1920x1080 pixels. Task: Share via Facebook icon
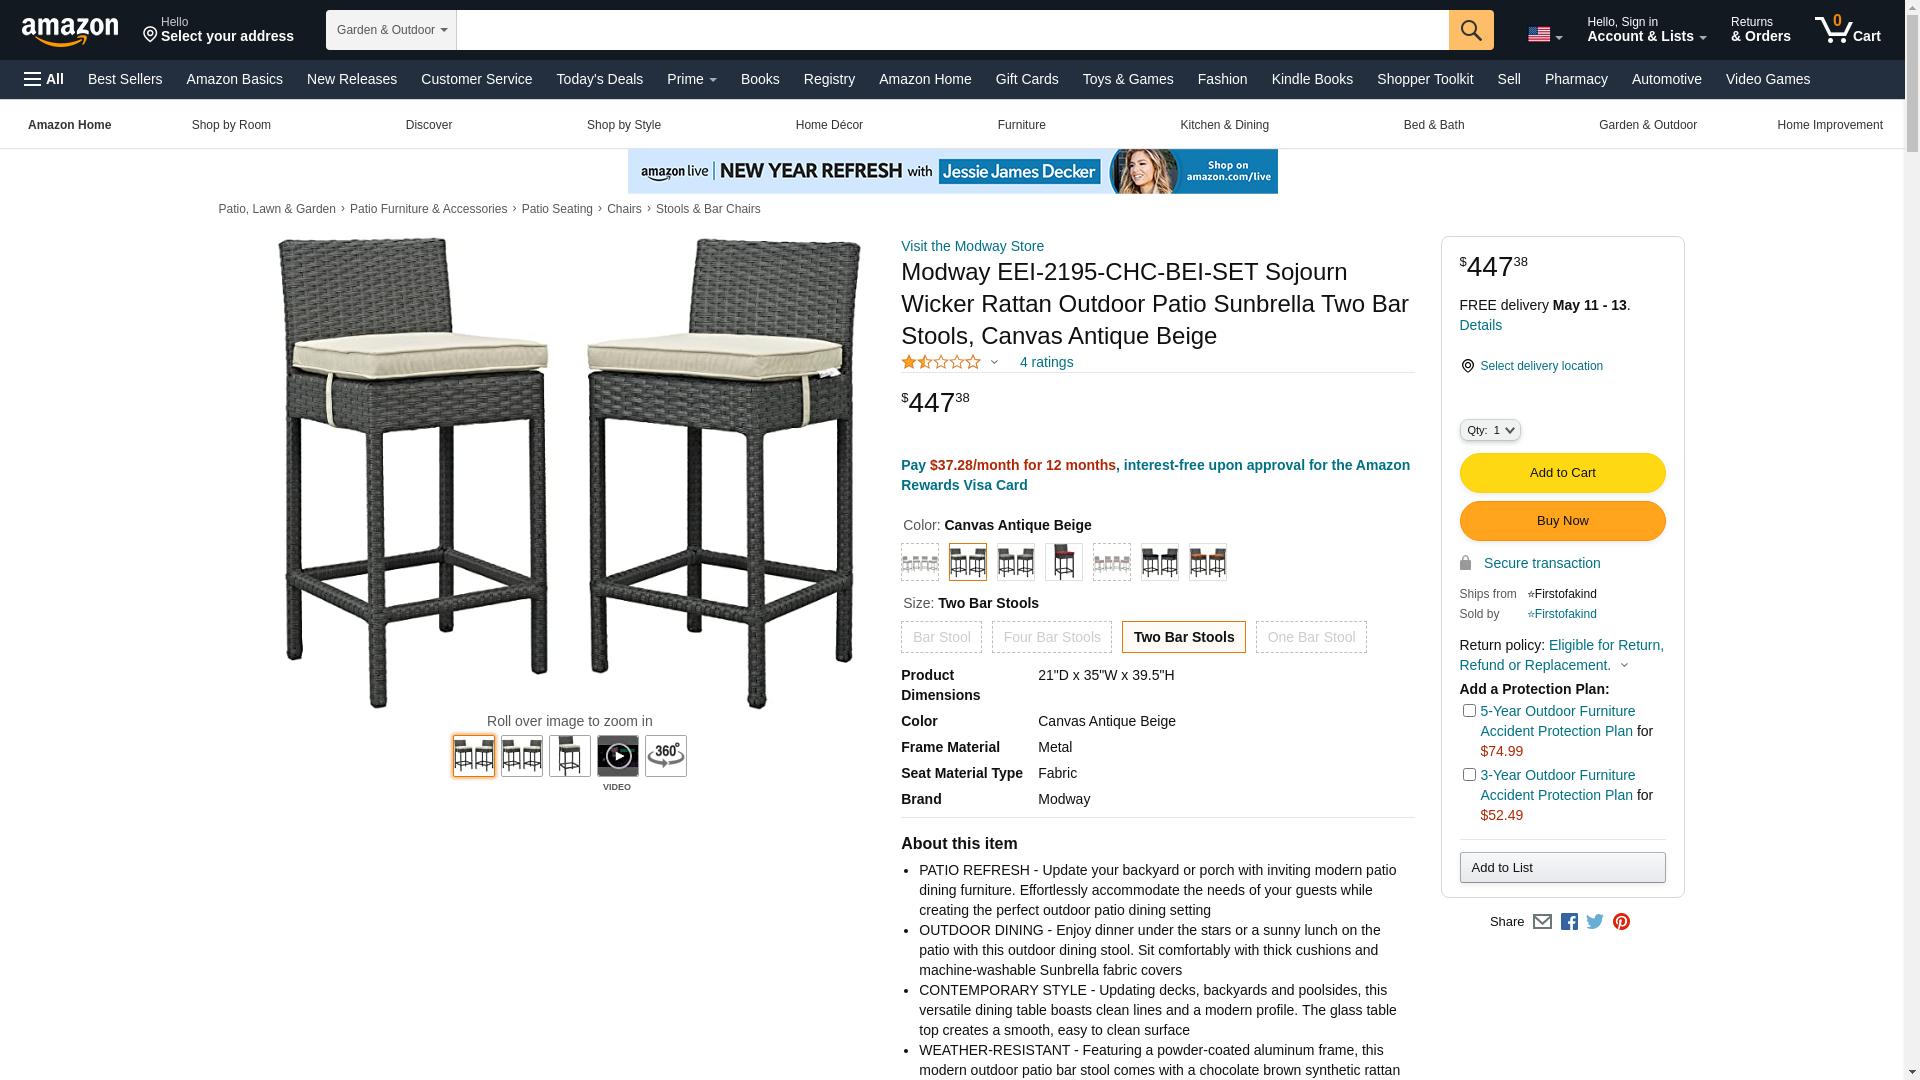point(1569,922)
